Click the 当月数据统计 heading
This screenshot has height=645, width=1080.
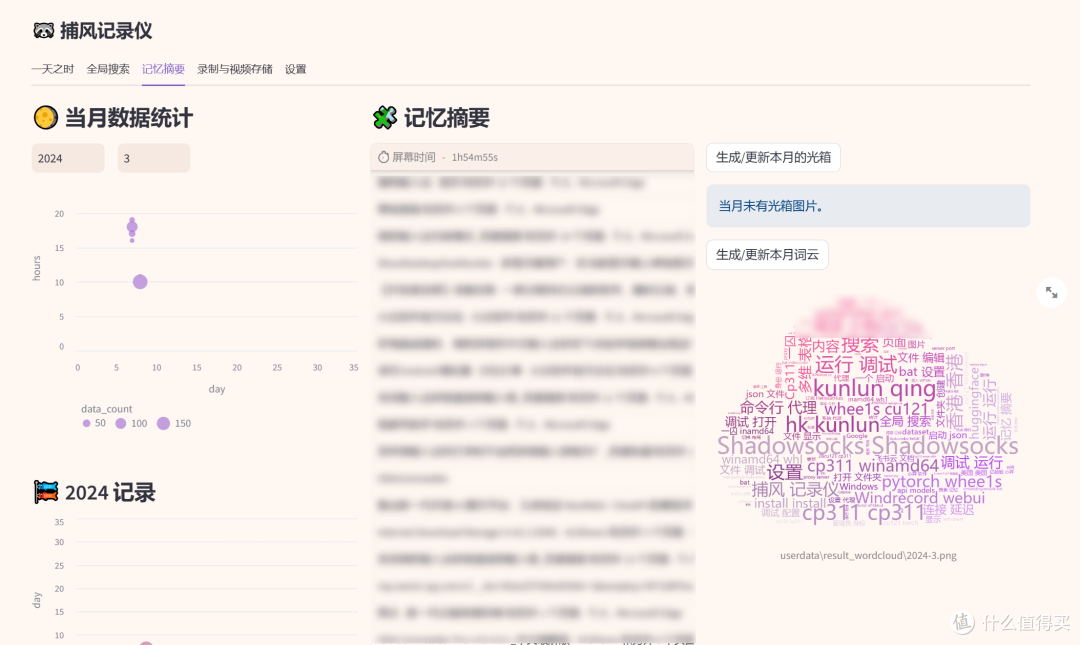[x=129, y=118]
